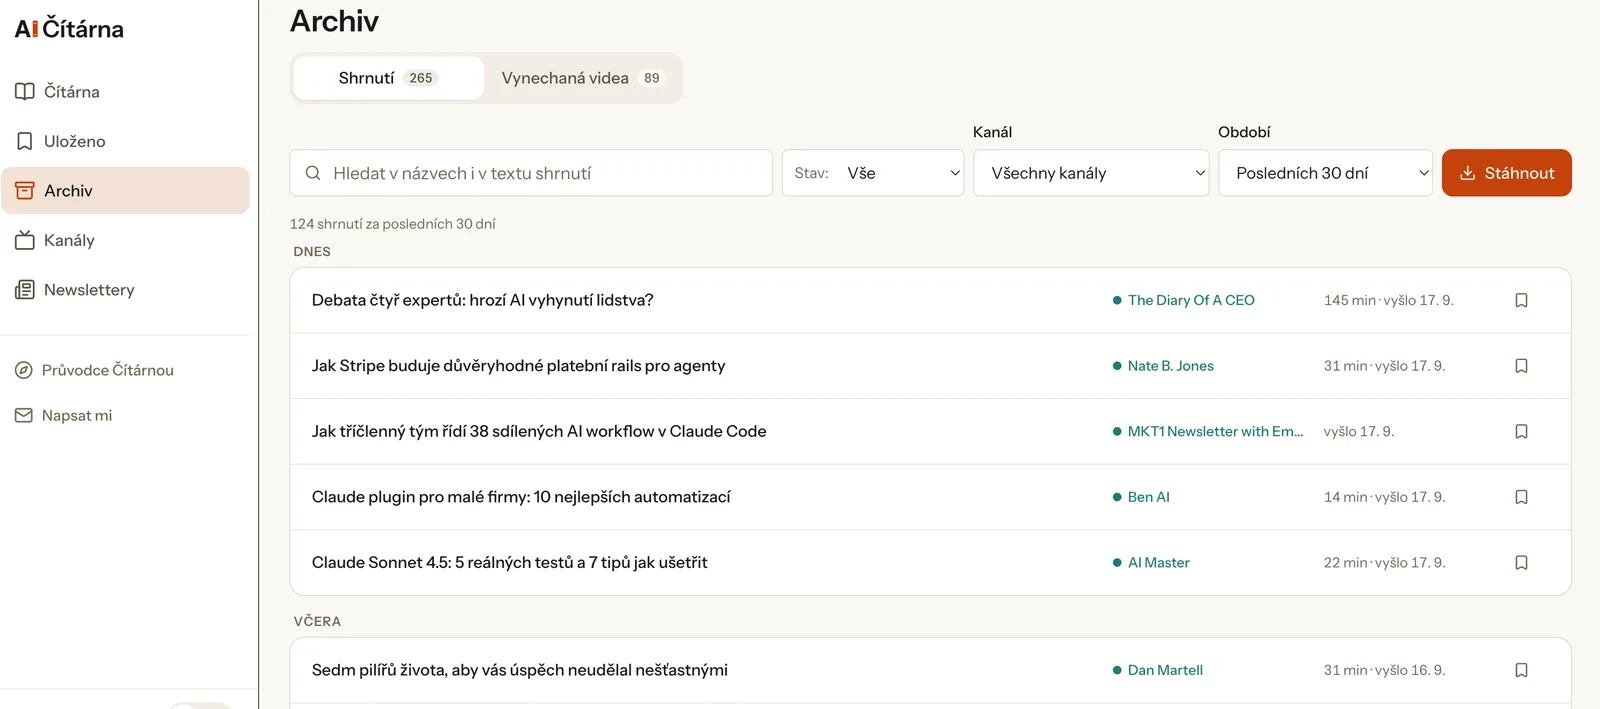Open Uloženo from the sidebar
1600x709 pixels.
click(125, 141)
